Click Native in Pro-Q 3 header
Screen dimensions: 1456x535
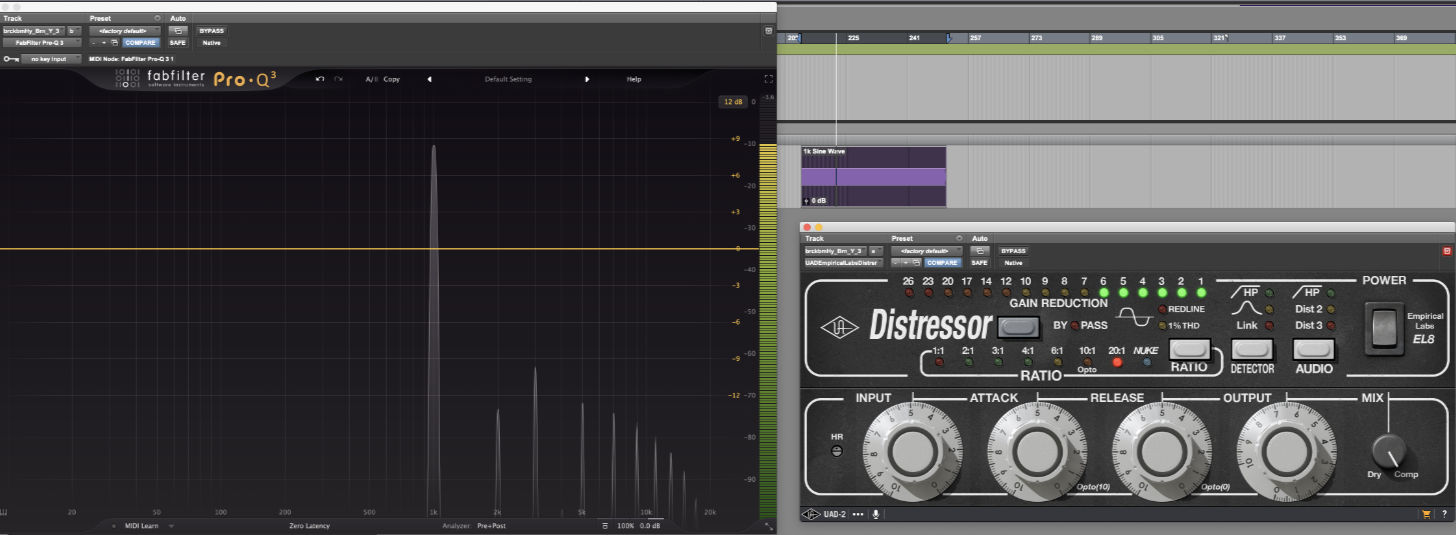pos(211,43)
